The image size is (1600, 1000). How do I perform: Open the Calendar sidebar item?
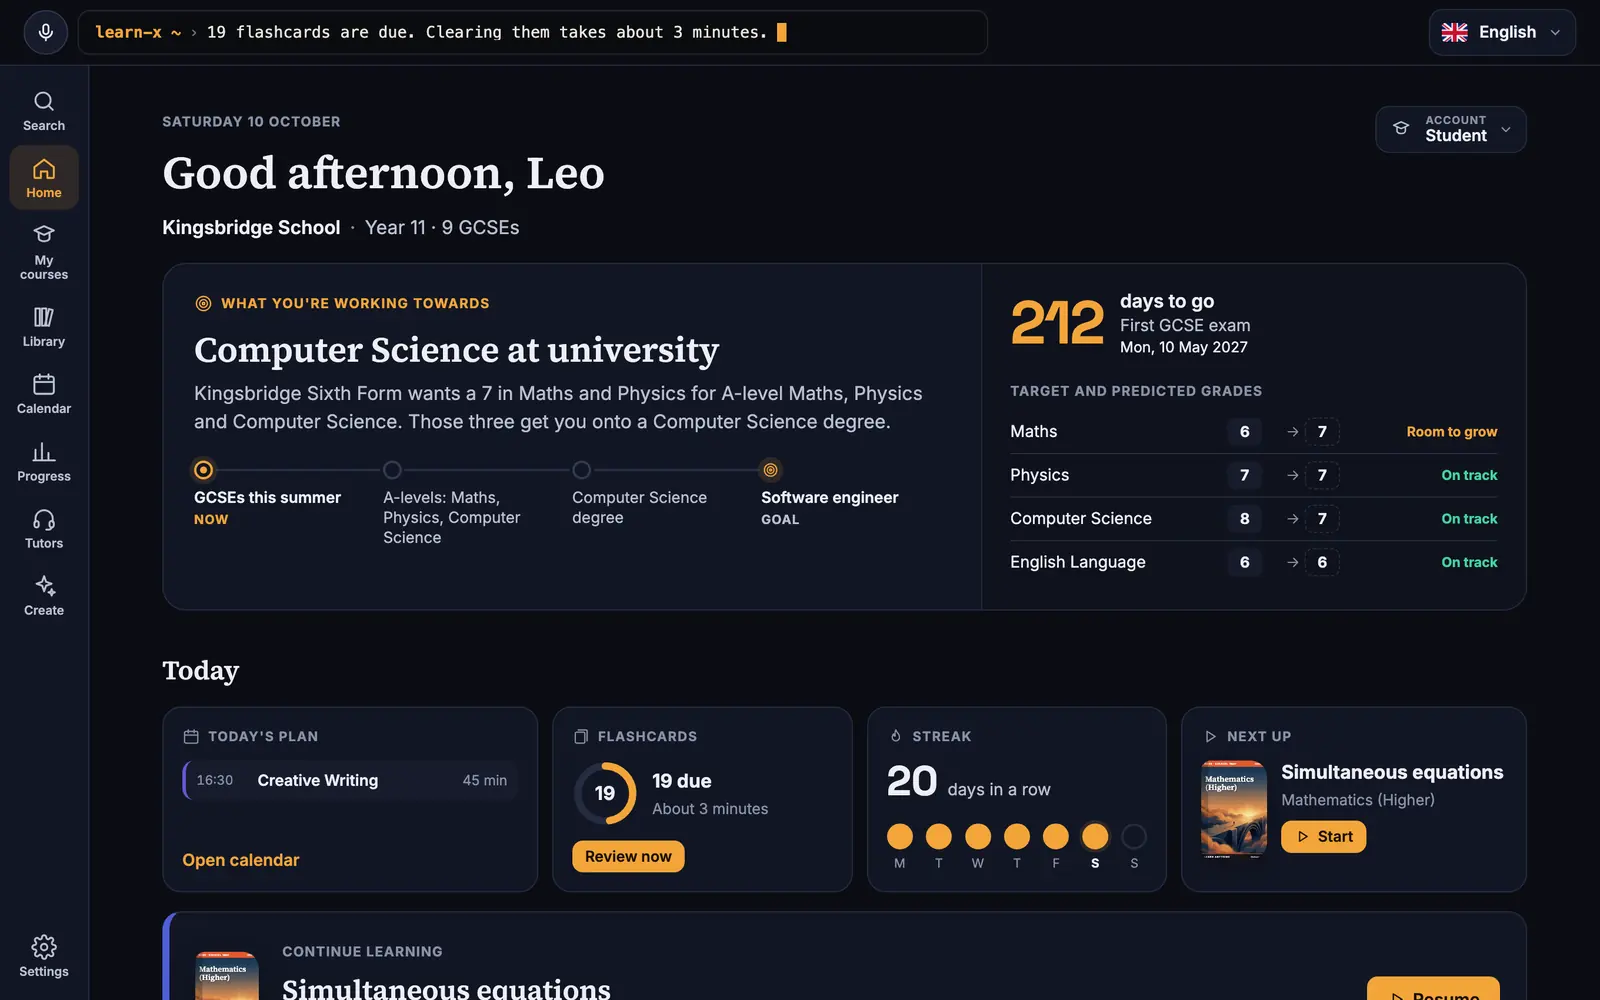pyautogui.click(x=44, y=394)
